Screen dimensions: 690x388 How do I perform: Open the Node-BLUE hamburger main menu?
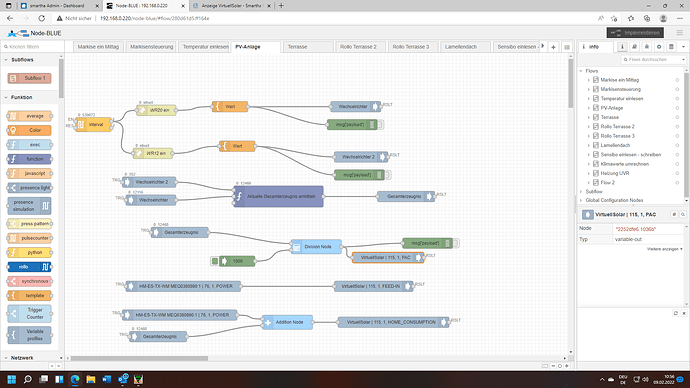(x=680, y=33)
